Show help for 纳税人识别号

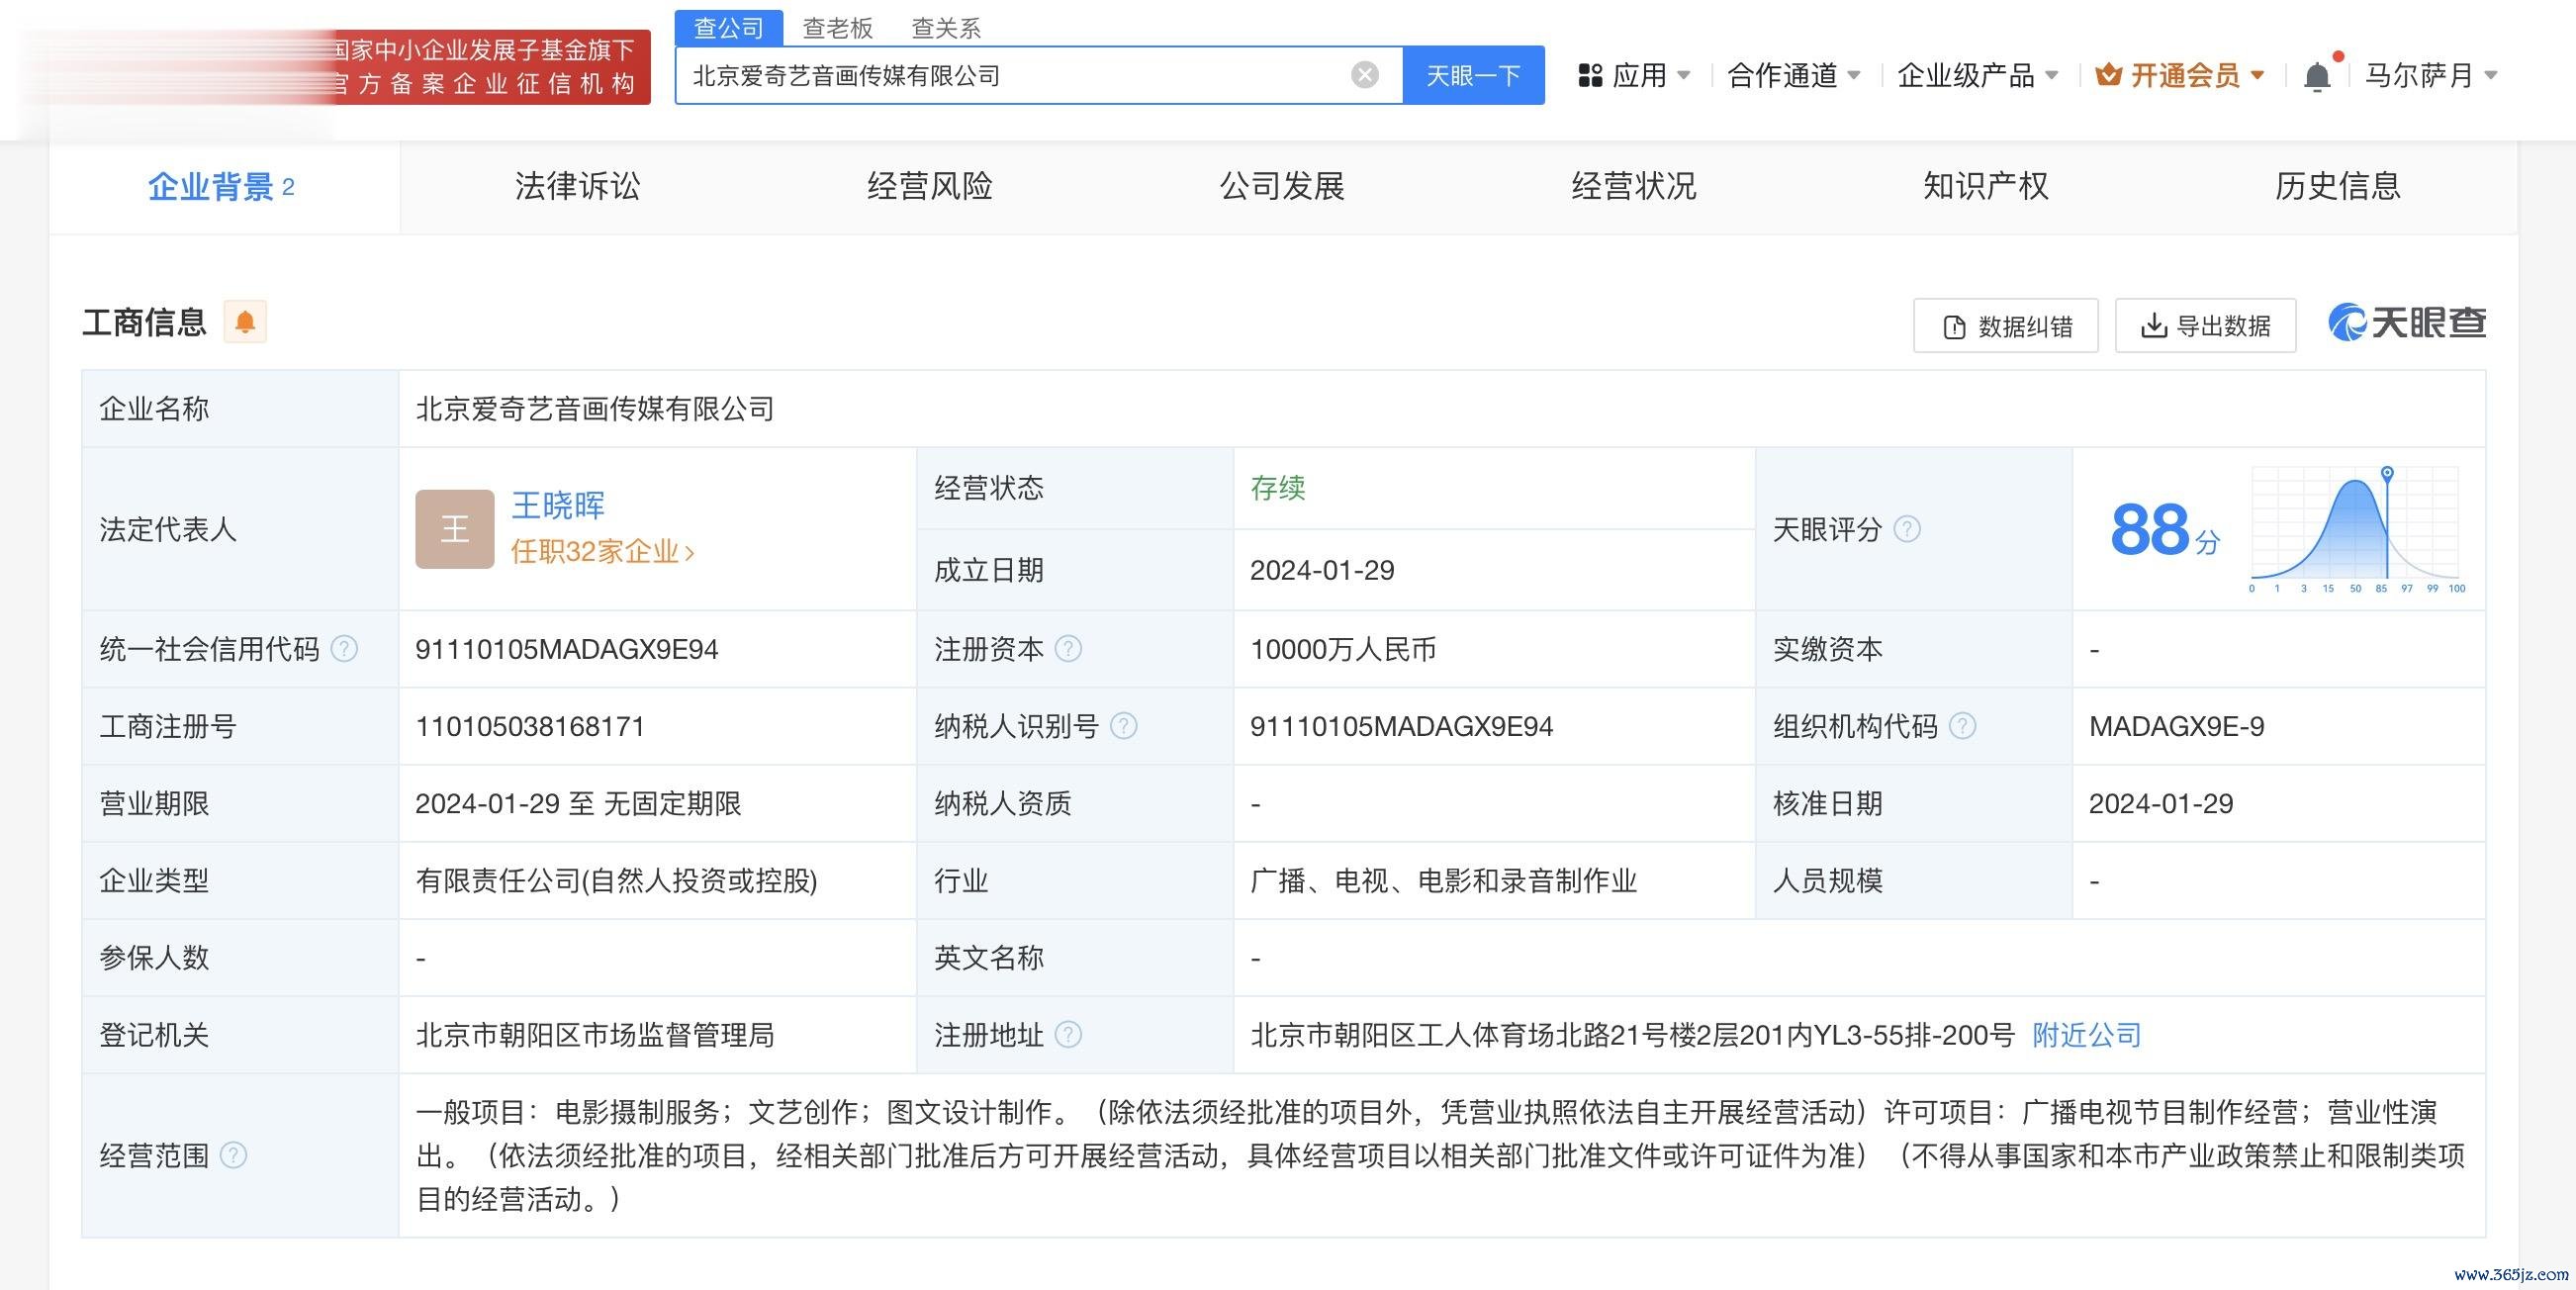pos(1123,726)
